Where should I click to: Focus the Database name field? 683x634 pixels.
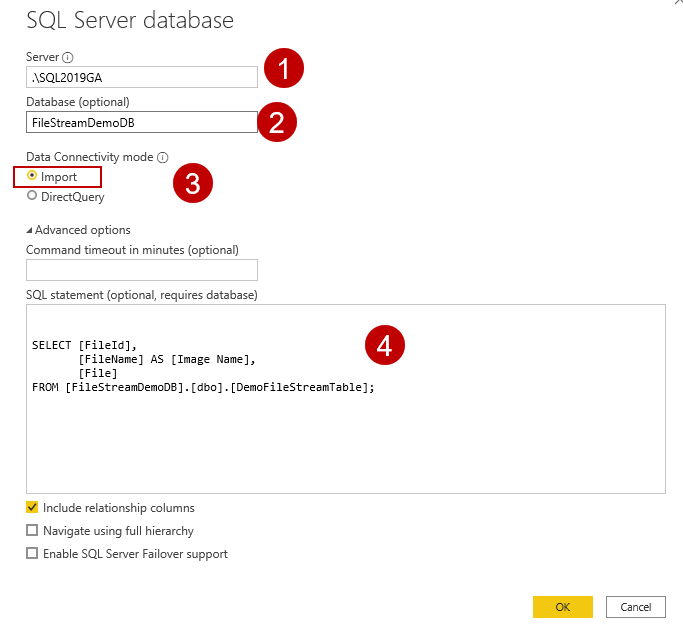[x=141, y=121]
